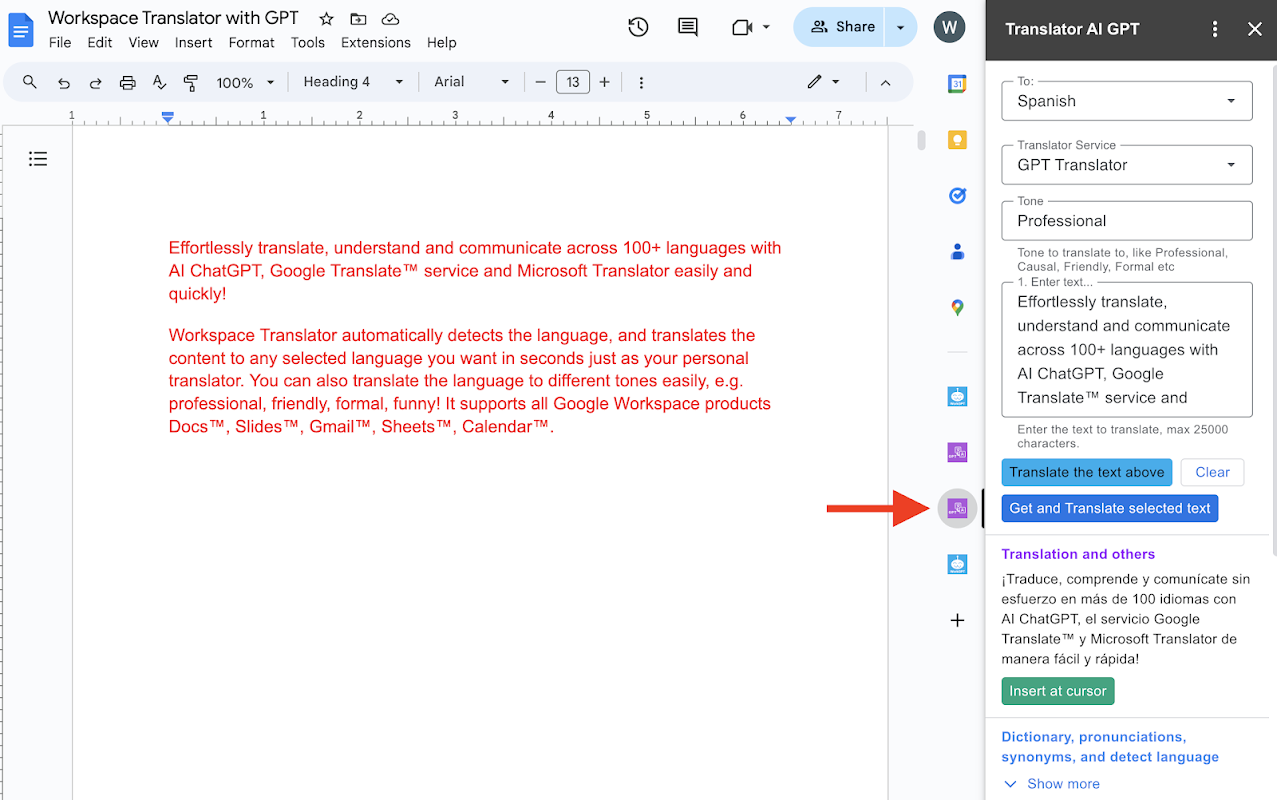Search the menus with magnifier icon
The image size is (1277, 800).
click(x=30, y=82)
